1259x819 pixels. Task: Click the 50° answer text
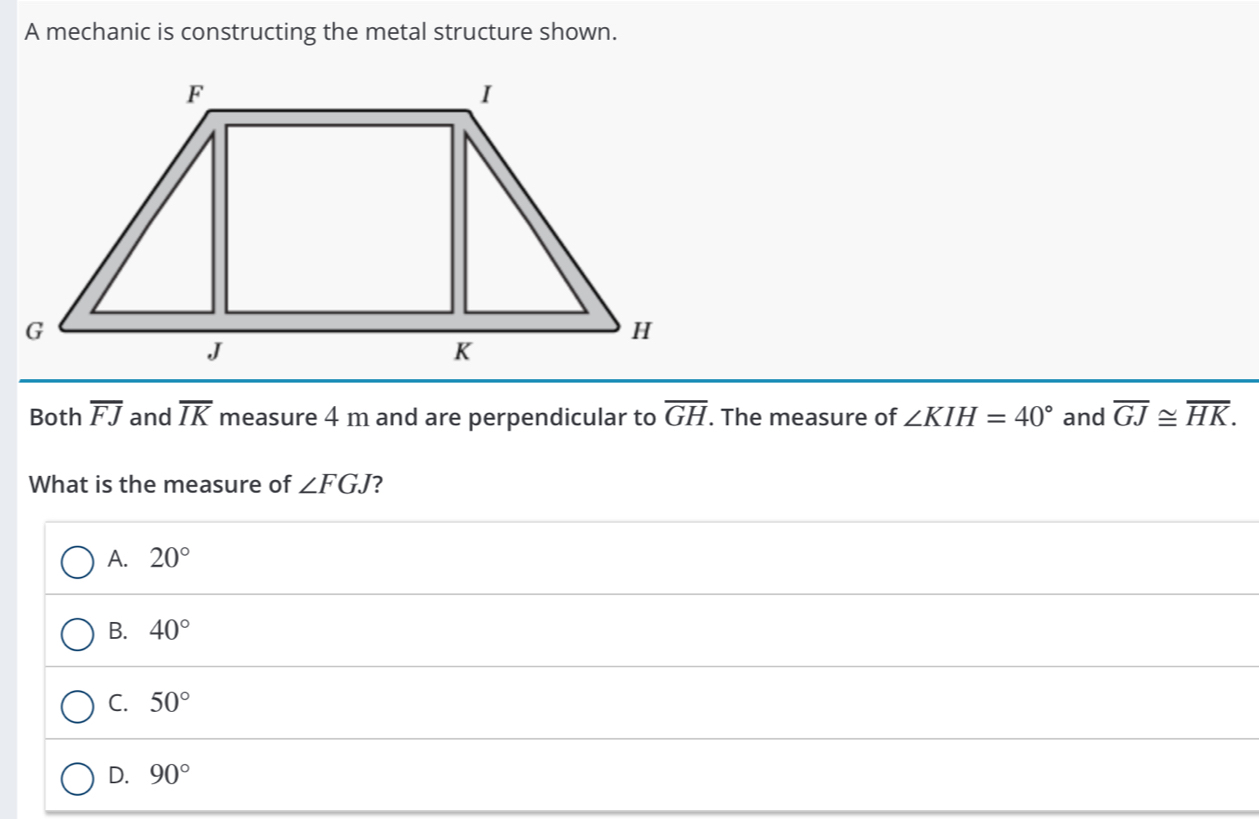169,703
